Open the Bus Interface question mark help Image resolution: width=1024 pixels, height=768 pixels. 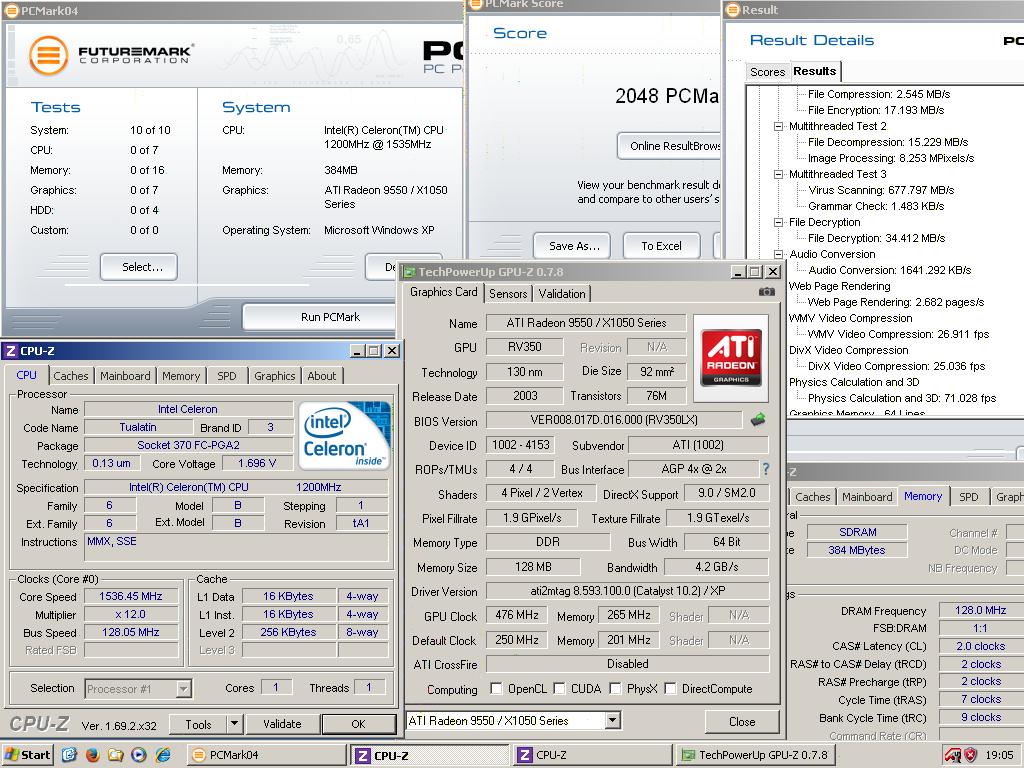[765, 468]
